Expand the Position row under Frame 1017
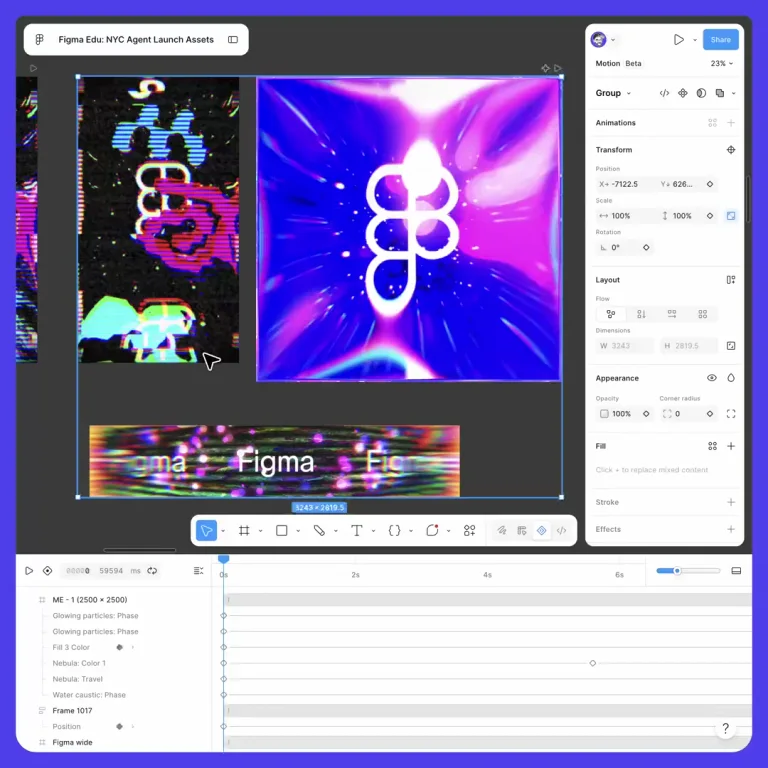This screenshot has width=768, height=768. 133,726
